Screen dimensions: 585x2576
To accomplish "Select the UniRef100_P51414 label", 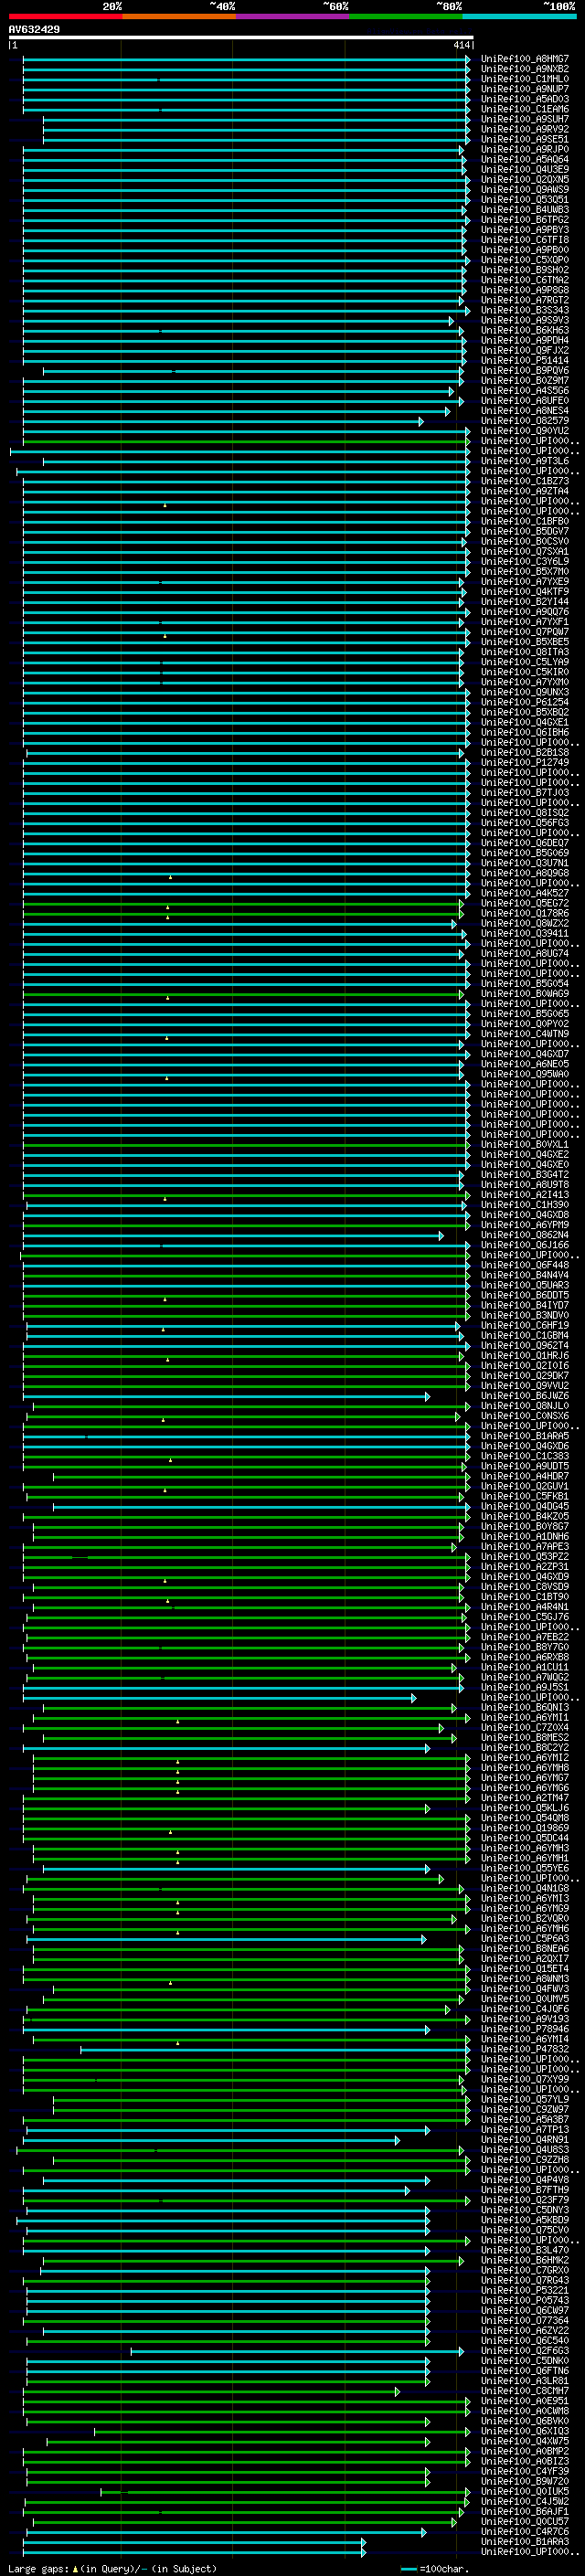I will click(525, 360).
